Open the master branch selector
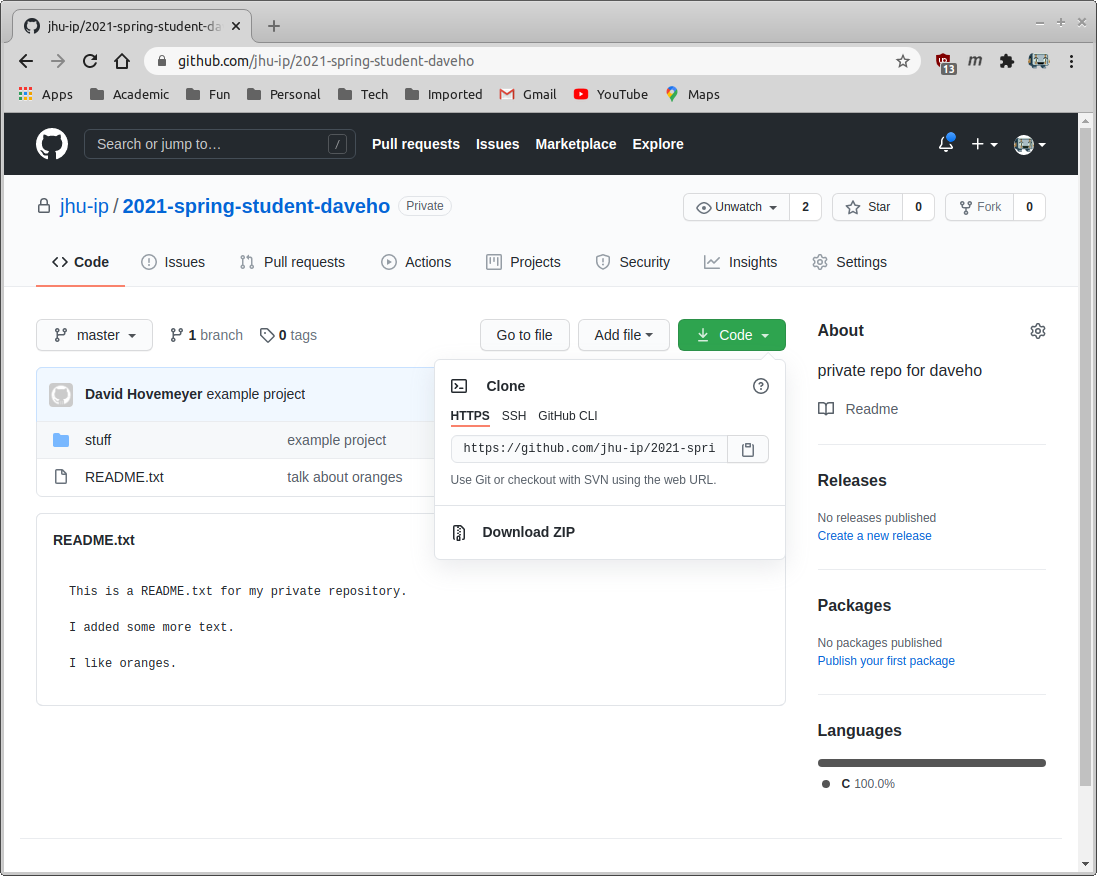 94,335
